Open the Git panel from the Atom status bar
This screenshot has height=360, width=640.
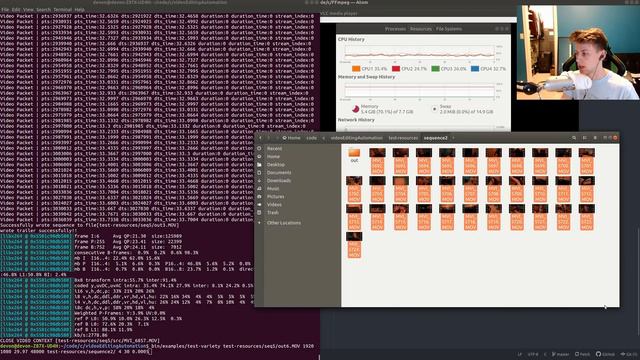(x=629, y=354)
